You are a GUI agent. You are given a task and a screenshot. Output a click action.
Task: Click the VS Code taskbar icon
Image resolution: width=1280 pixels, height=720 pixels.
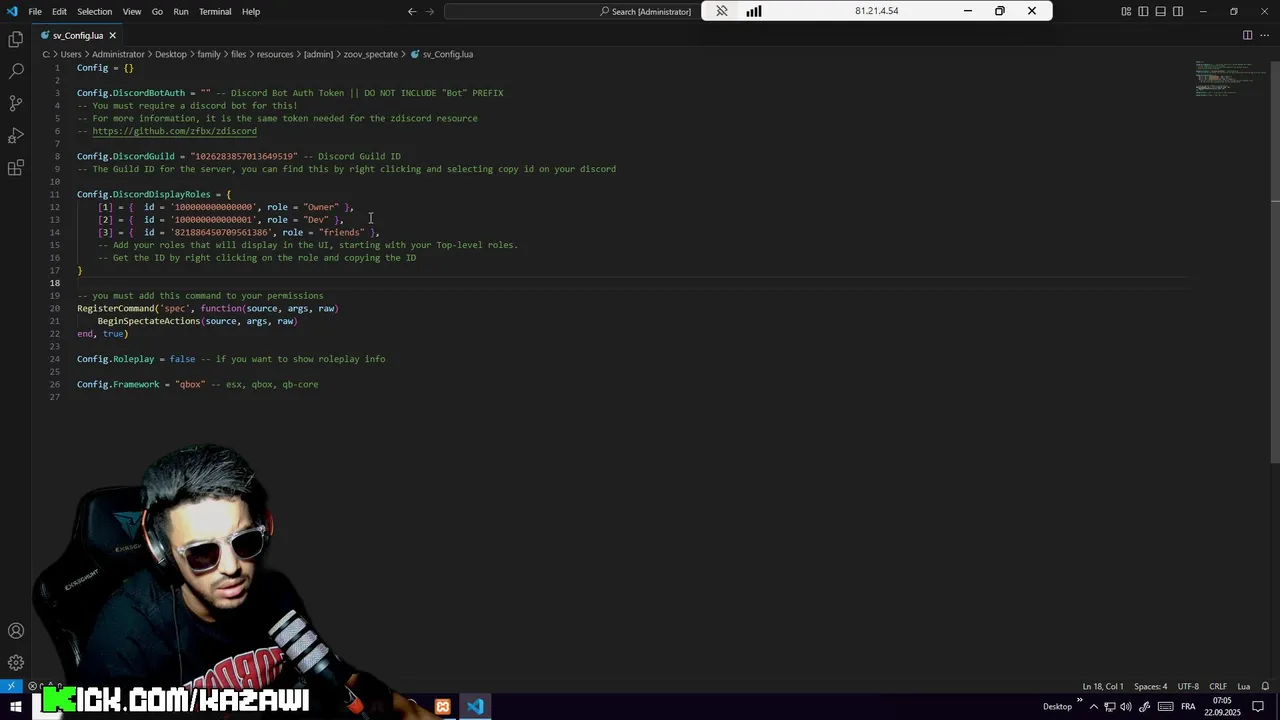click(x=475, y=706)
